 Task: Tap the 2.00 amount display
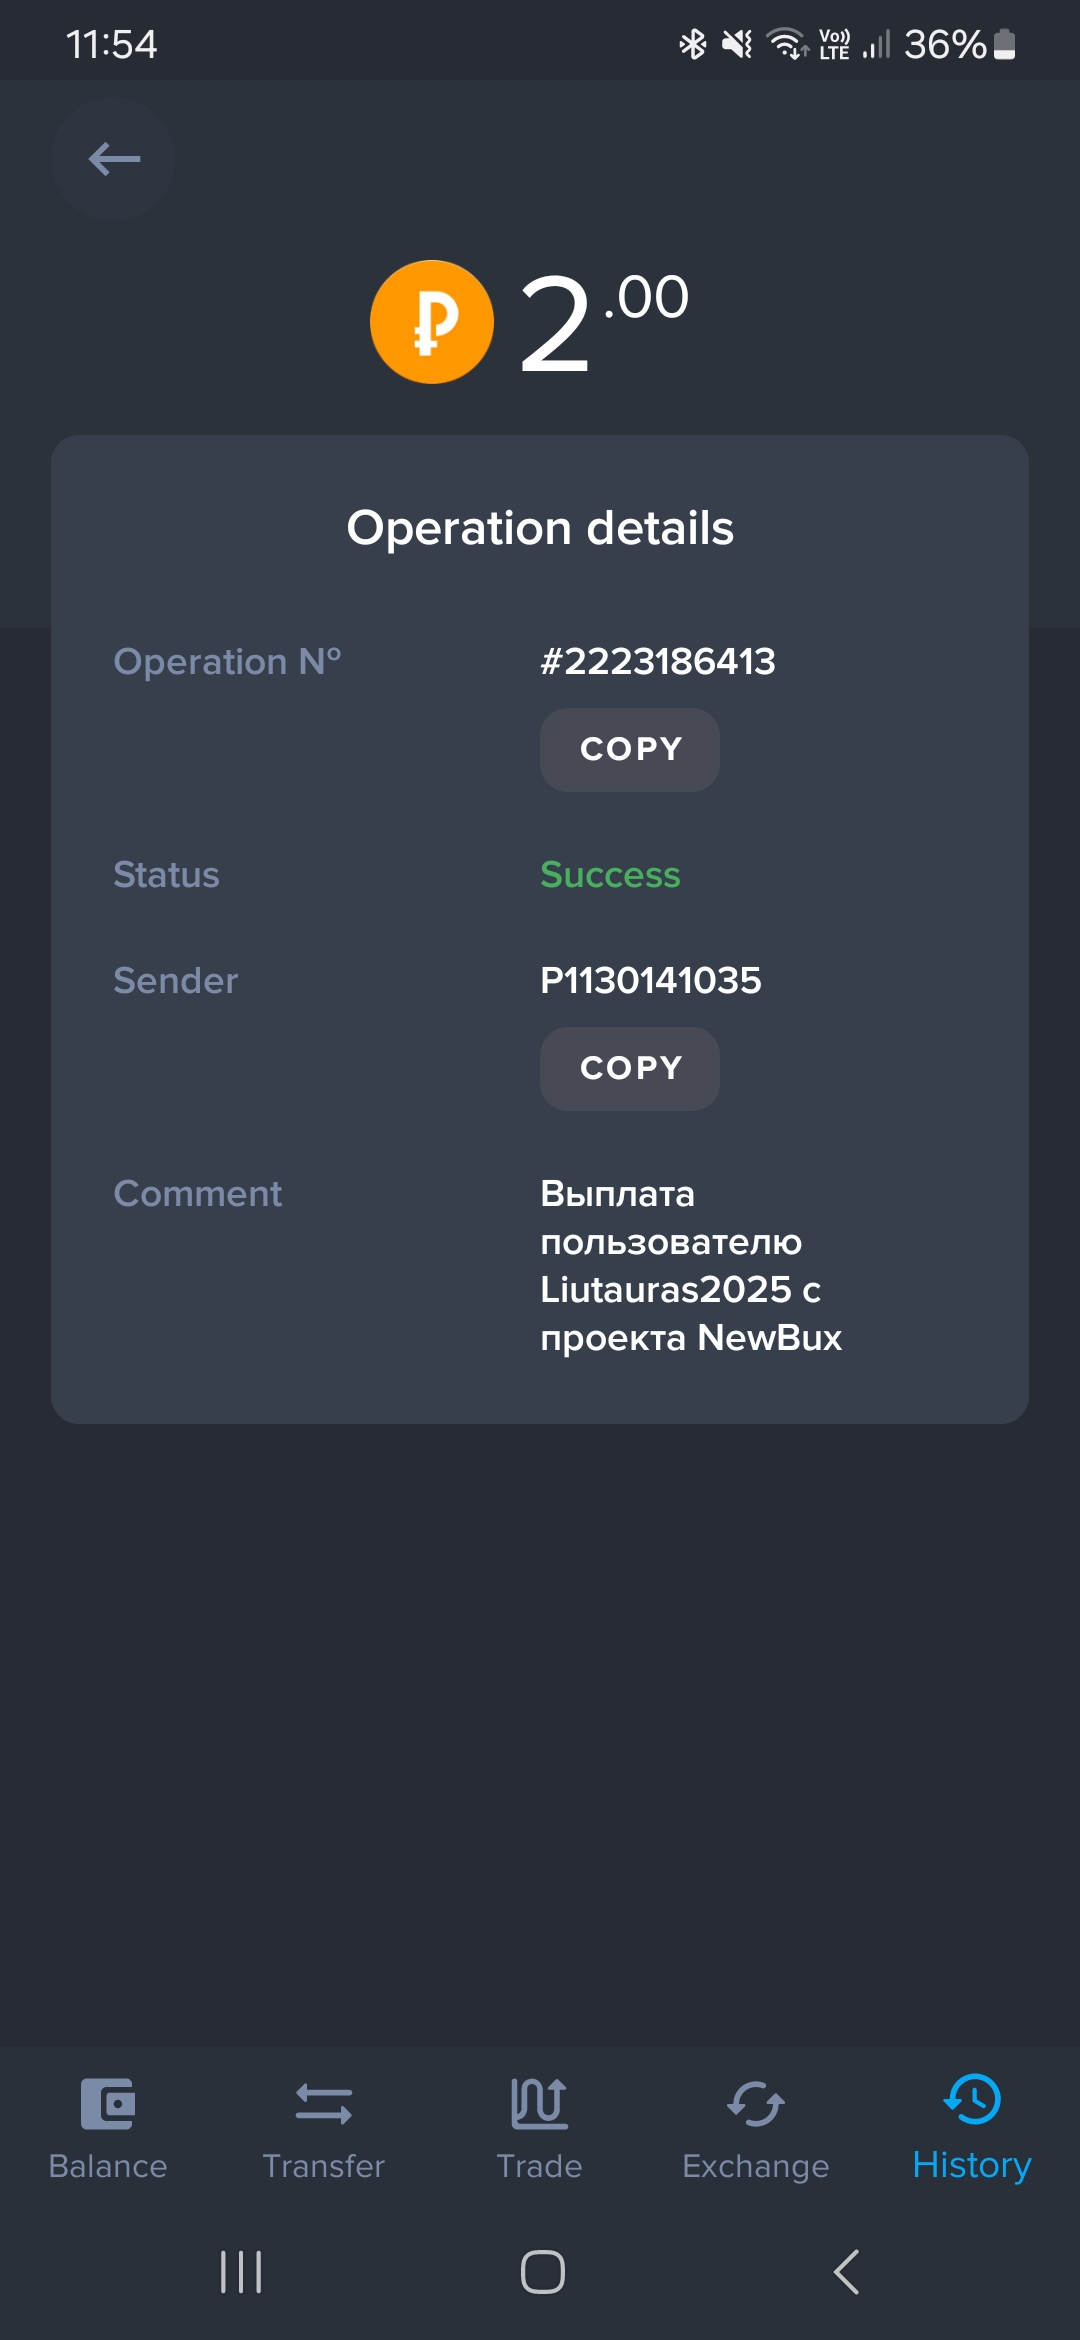tap(604, 322)
